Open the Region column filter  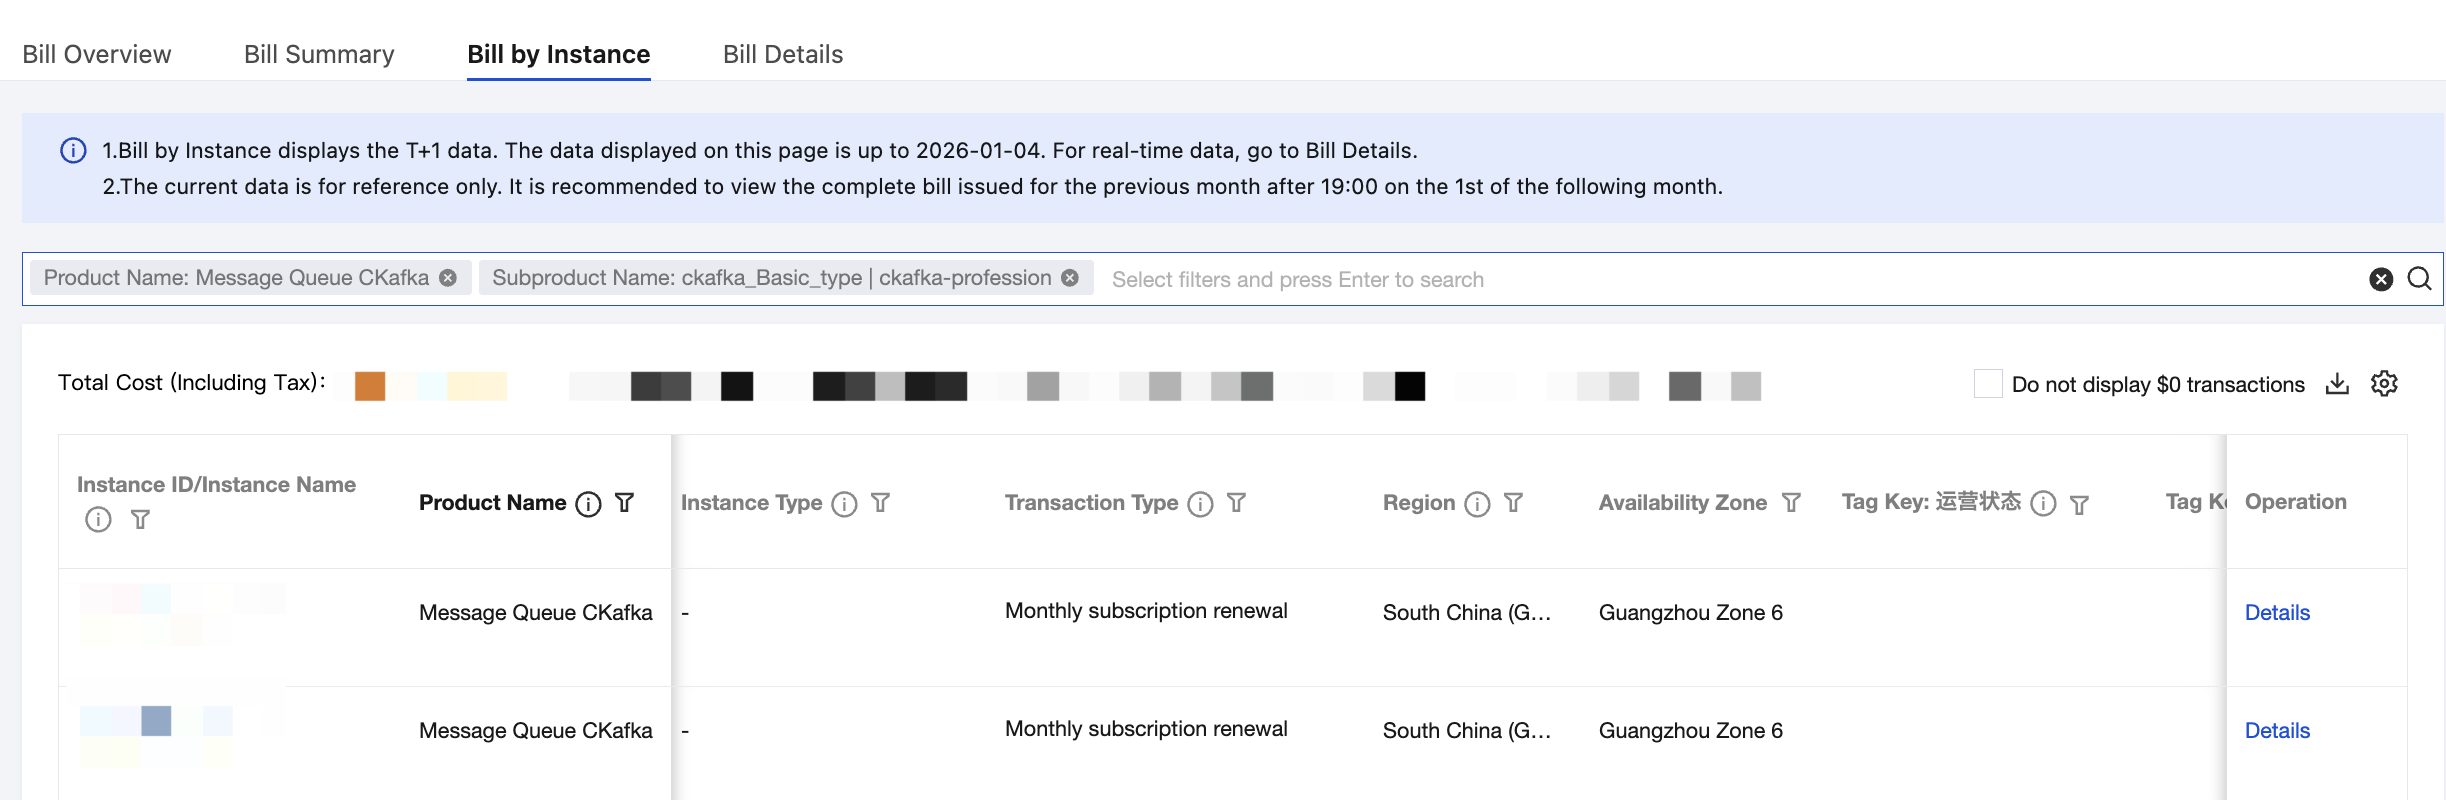click(1513, 503)
